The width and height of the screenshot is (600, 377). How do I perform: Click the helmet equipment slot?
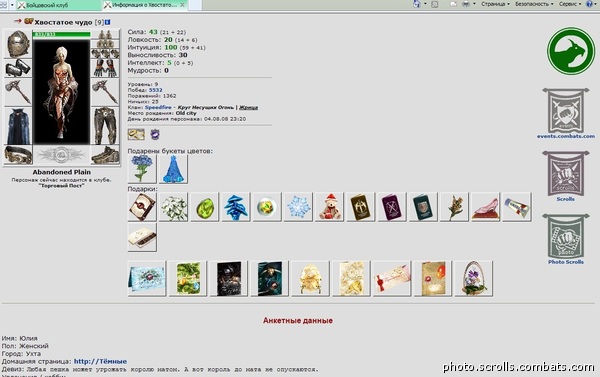pyautogui.click(x=18, y=44)
